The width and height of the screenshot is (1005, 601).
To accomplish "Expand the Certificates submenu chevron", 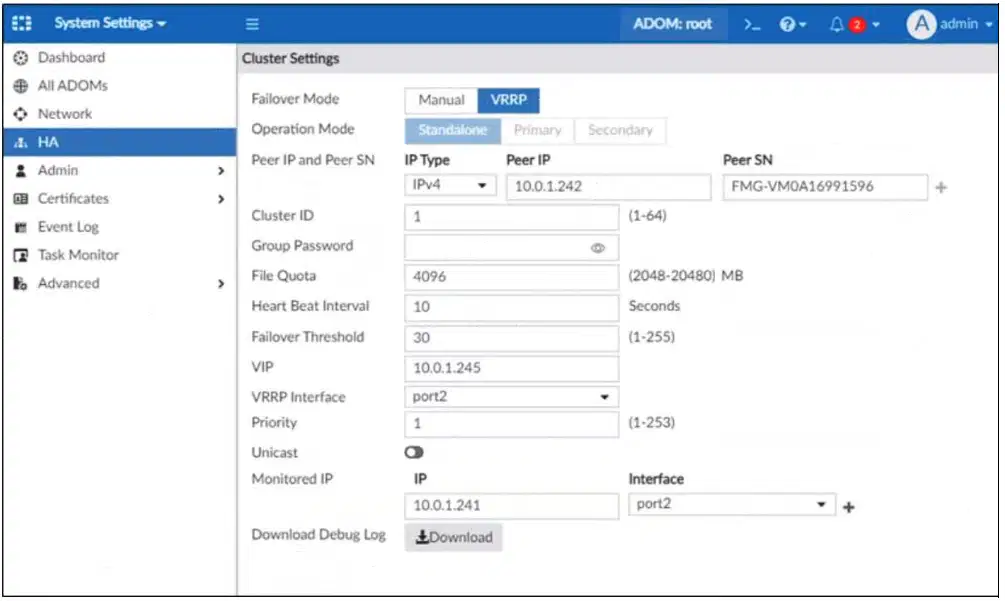I will (221, 199).
